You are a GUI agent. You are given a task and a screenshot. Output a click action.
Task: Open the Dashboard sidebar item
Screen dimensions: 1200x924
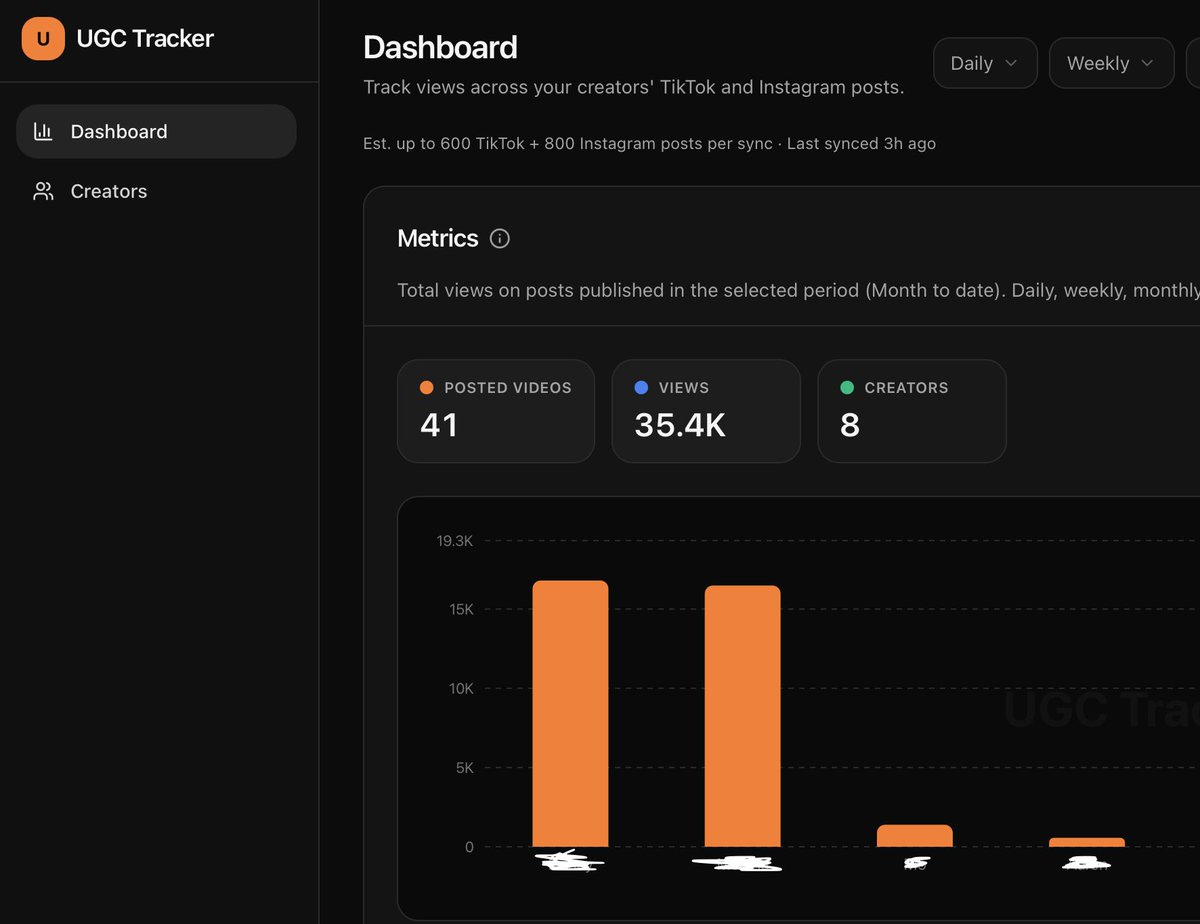click(x=156, y=131)
